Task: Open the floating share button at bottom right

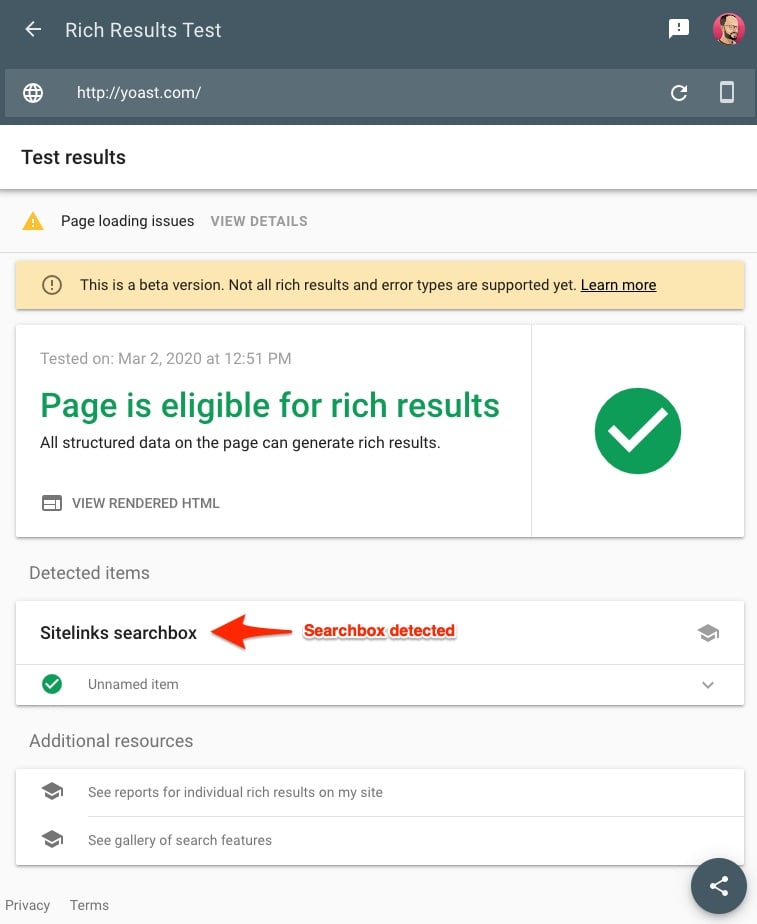Action: (718, 886)
